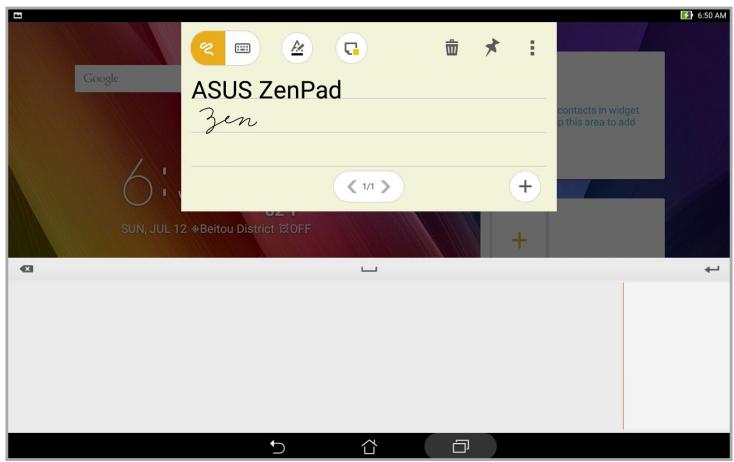Tap the backspace key on handwriting bar
This screenshot has width=734, height=462.
(x=27, y=269)
